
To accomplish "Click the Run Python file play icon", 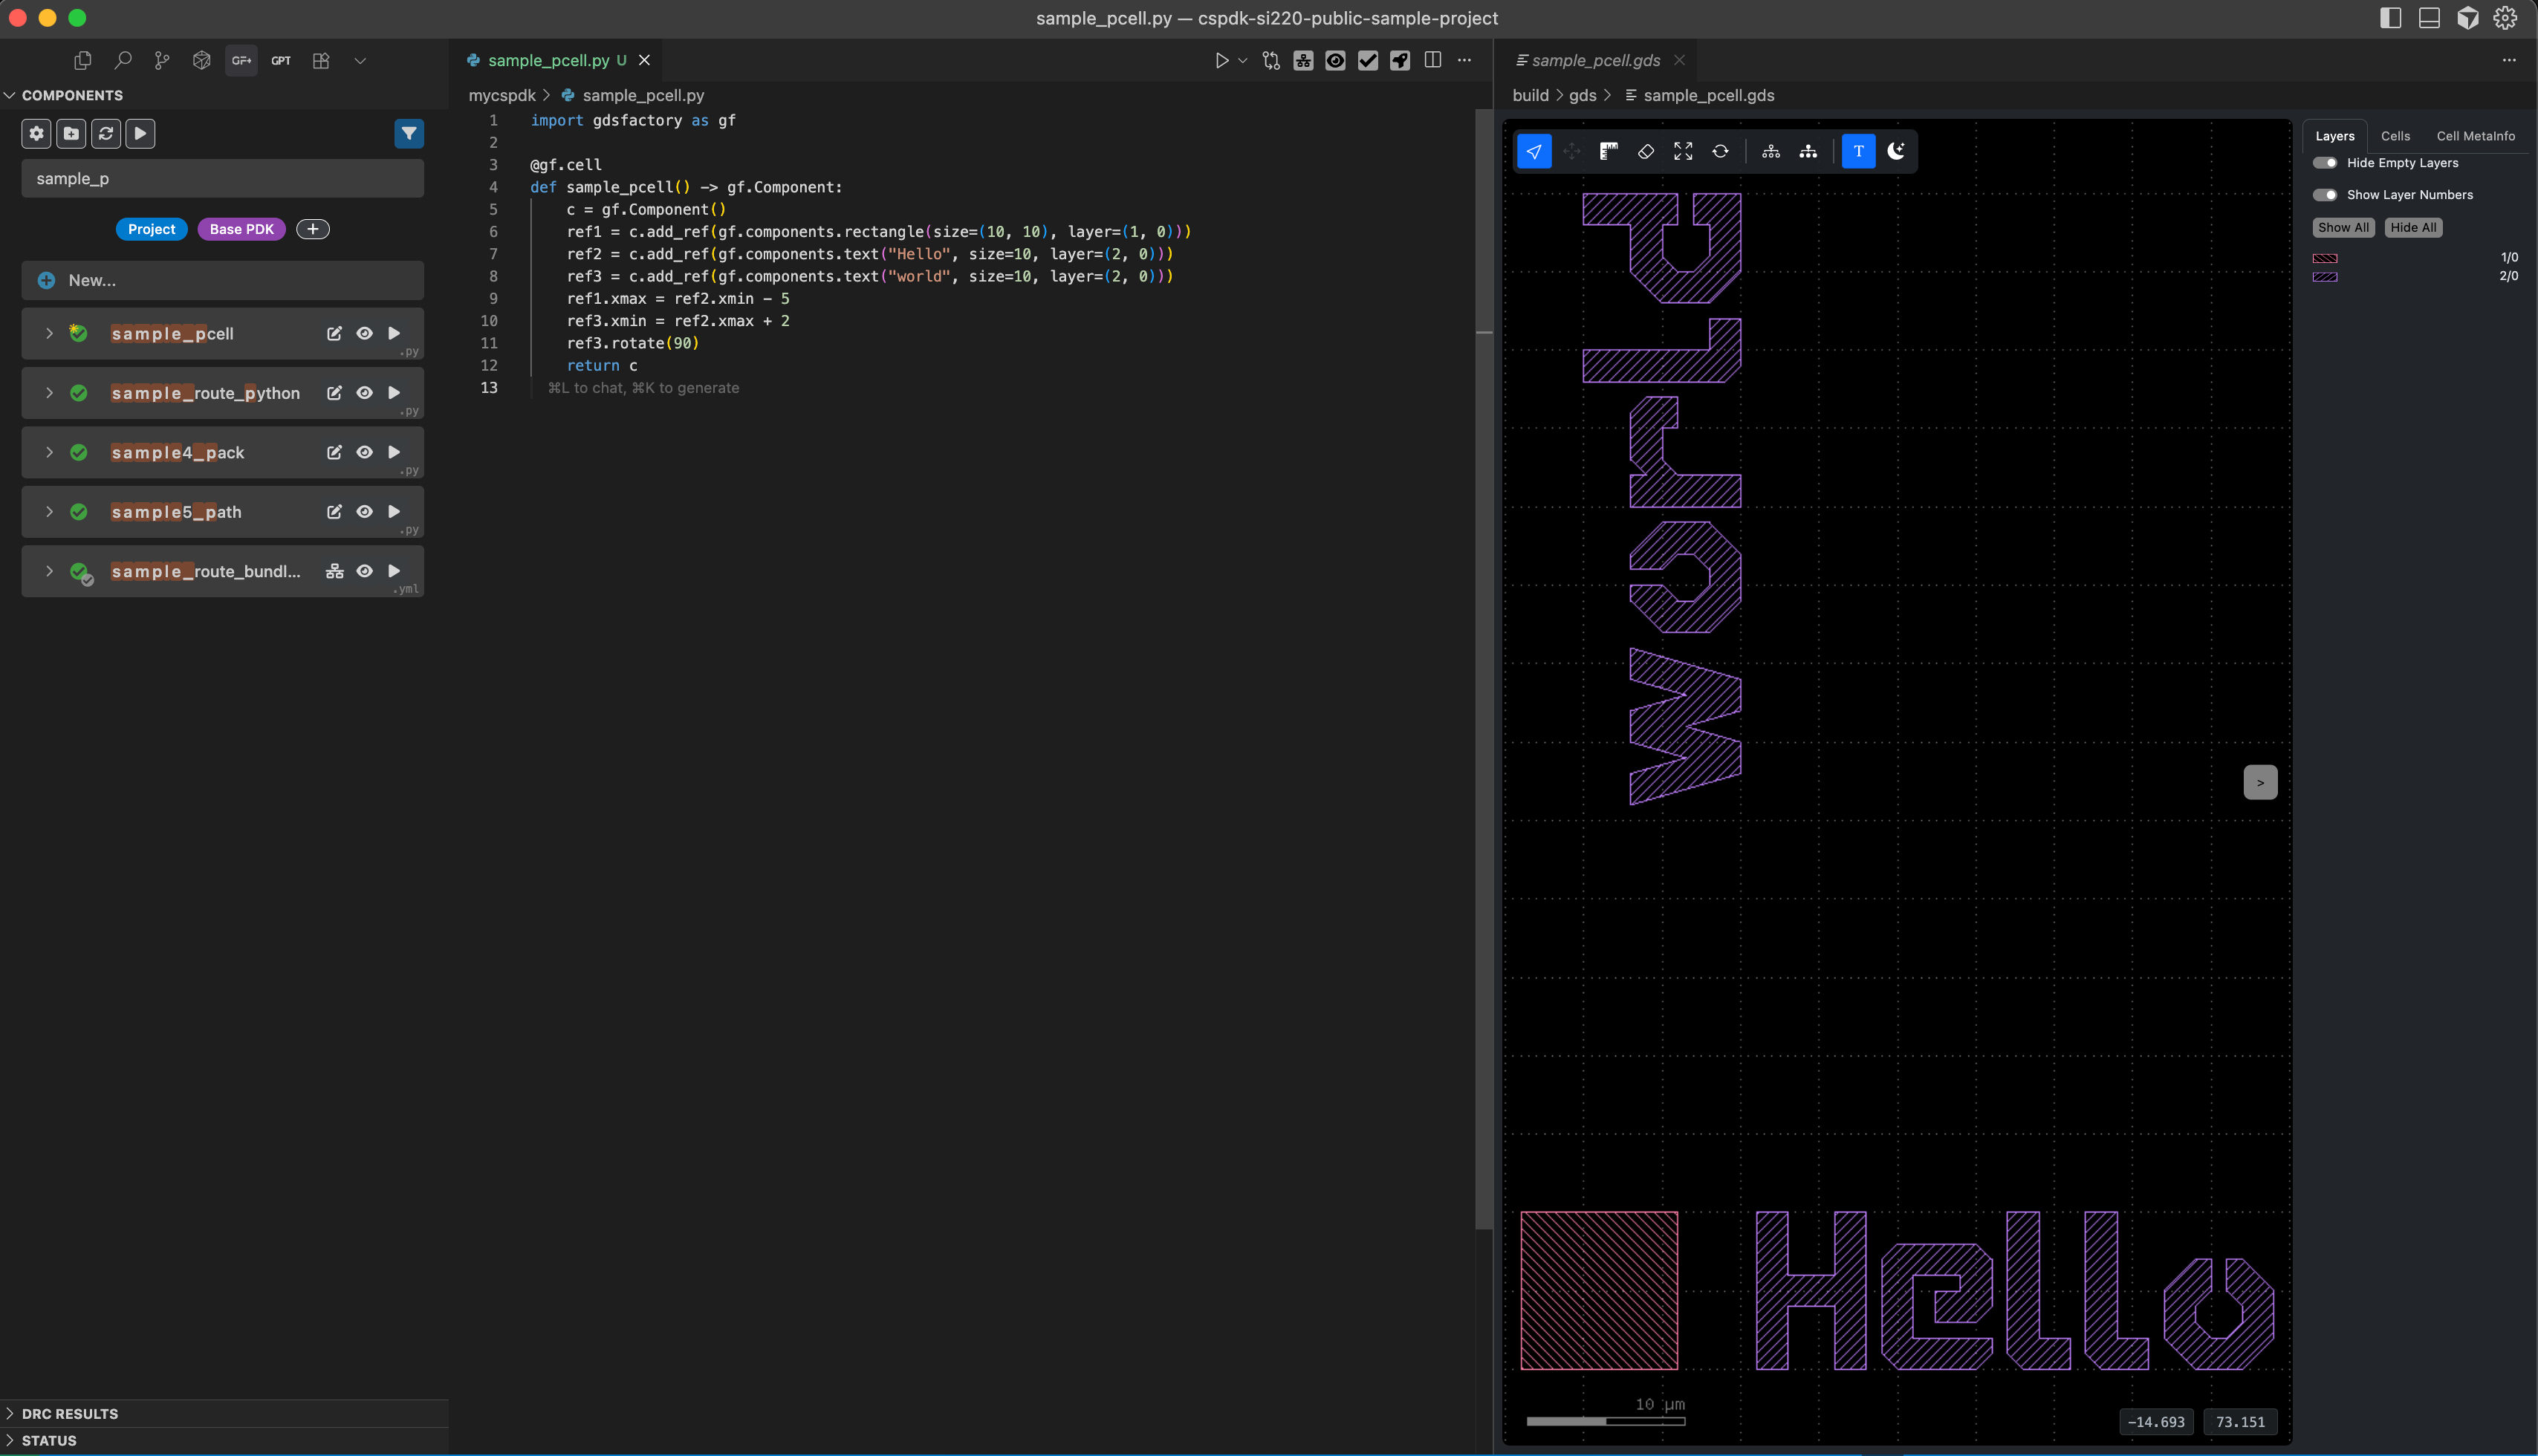I will click(x=1221, y=60).
